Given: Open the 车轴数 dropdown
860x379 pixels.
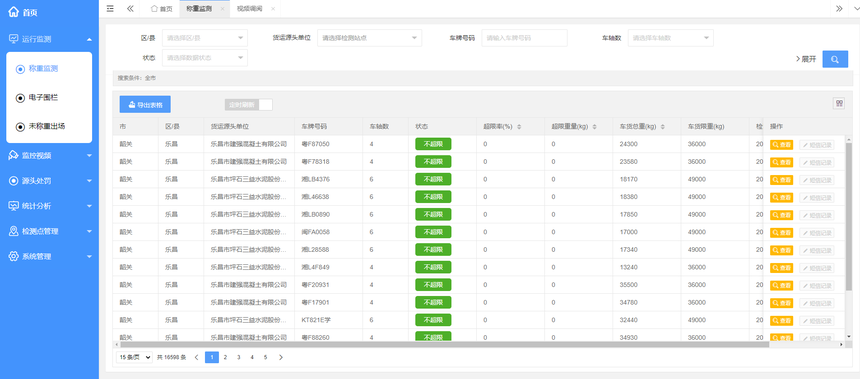Looking at the screenshot, I should pyautogui.click(x=671, y=38).
